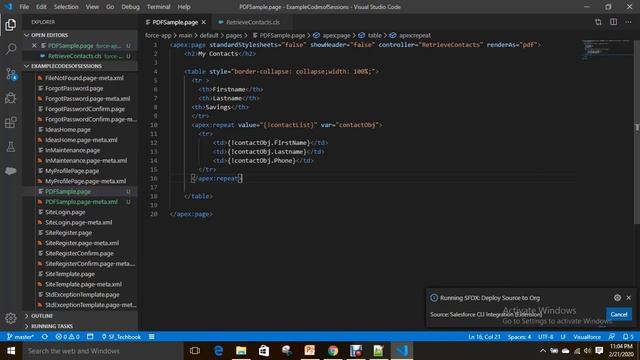Image resolution: width=640 pixels, height=360 pixels.
Task: Split the editor to the right
Action: [613, 22]
